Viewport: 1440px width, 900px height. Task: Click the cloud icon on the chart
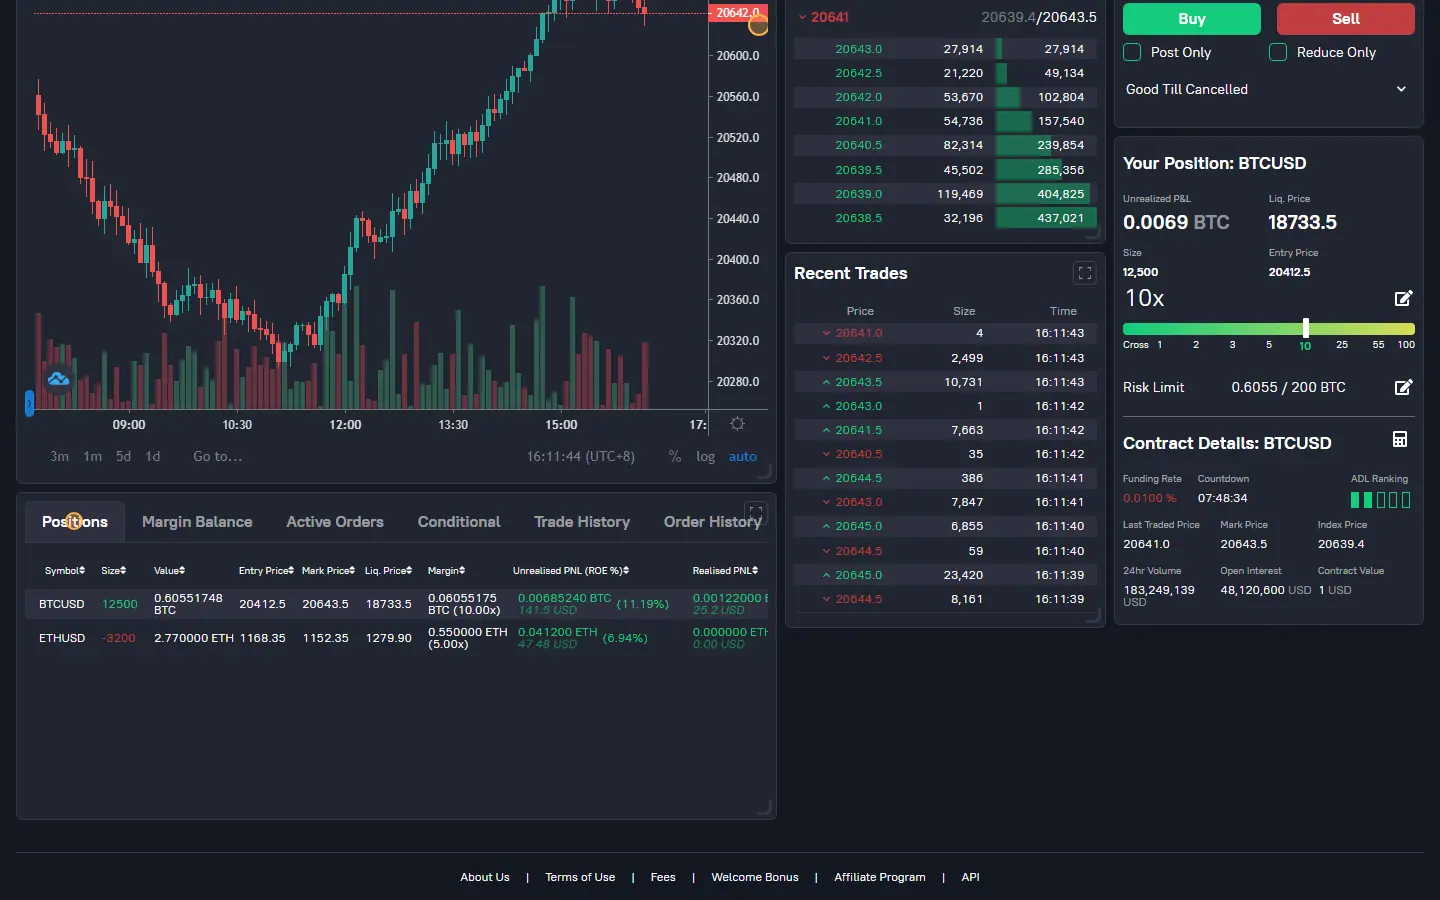pyautogui.click(x=58, y=379)
